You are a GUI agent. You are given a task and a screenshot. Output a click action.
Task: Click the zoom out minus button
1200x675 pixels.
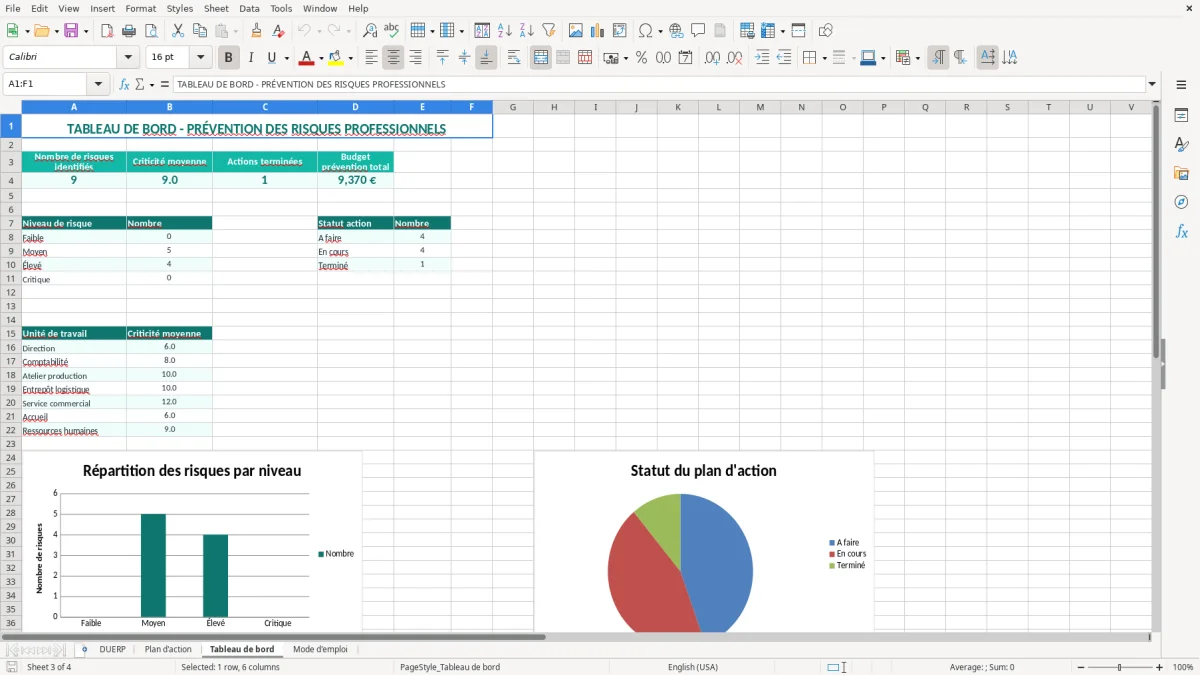pyautogui.click(x=1079, y=667)
